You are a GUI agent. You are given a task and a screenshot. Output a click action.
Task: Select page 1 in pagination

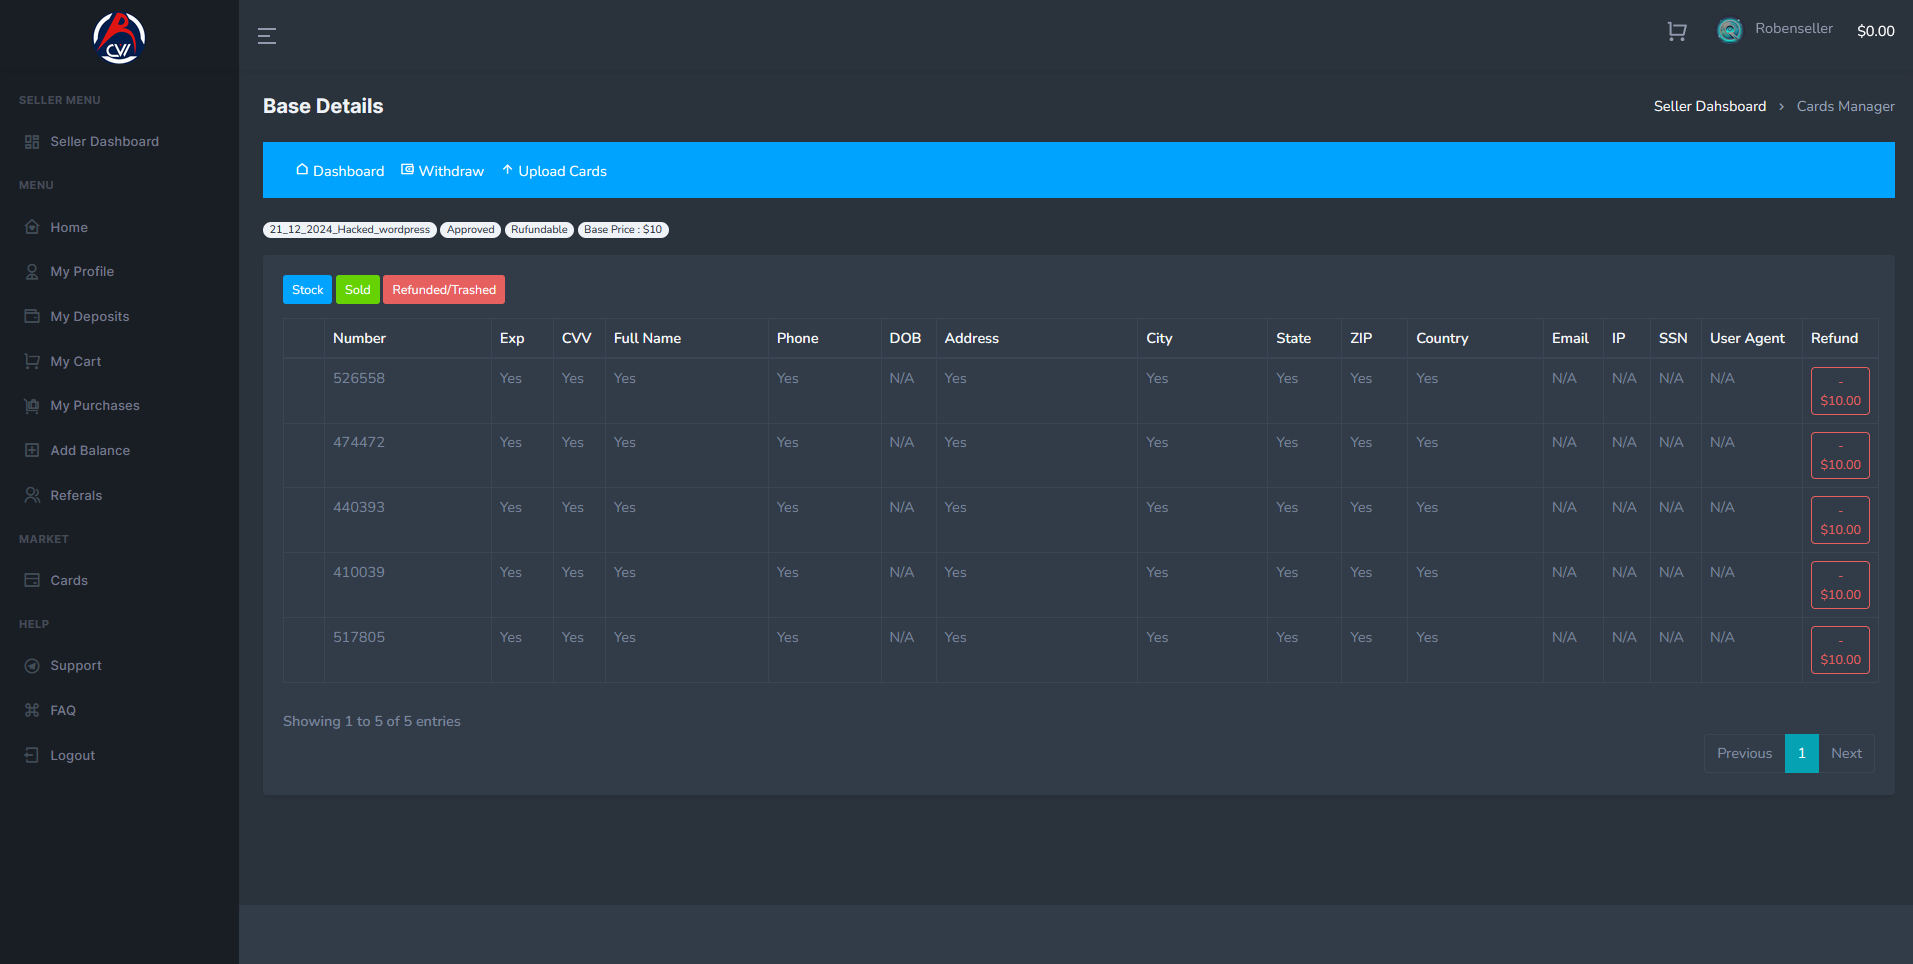click(1802, 754)
